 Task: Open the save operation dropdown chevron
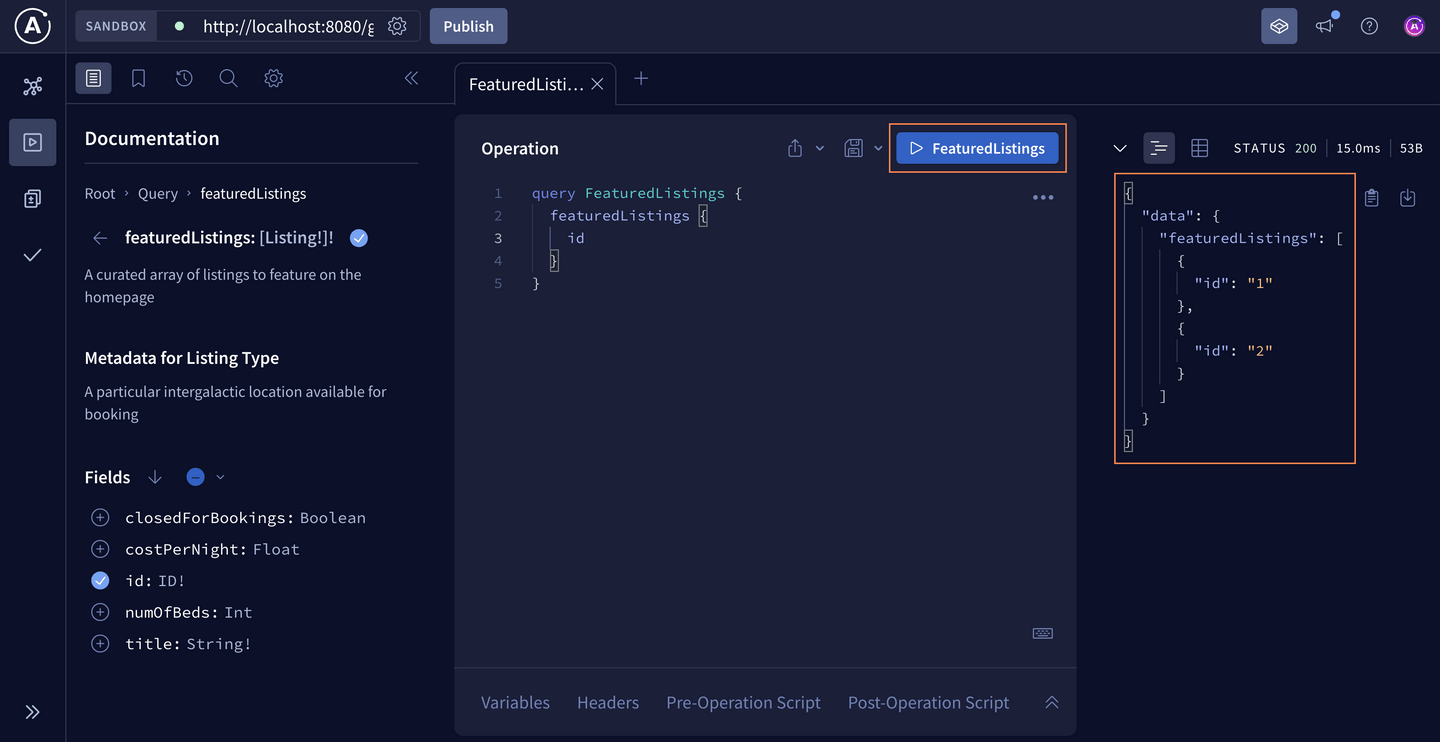pyautogui.click(x=878, y=147)
